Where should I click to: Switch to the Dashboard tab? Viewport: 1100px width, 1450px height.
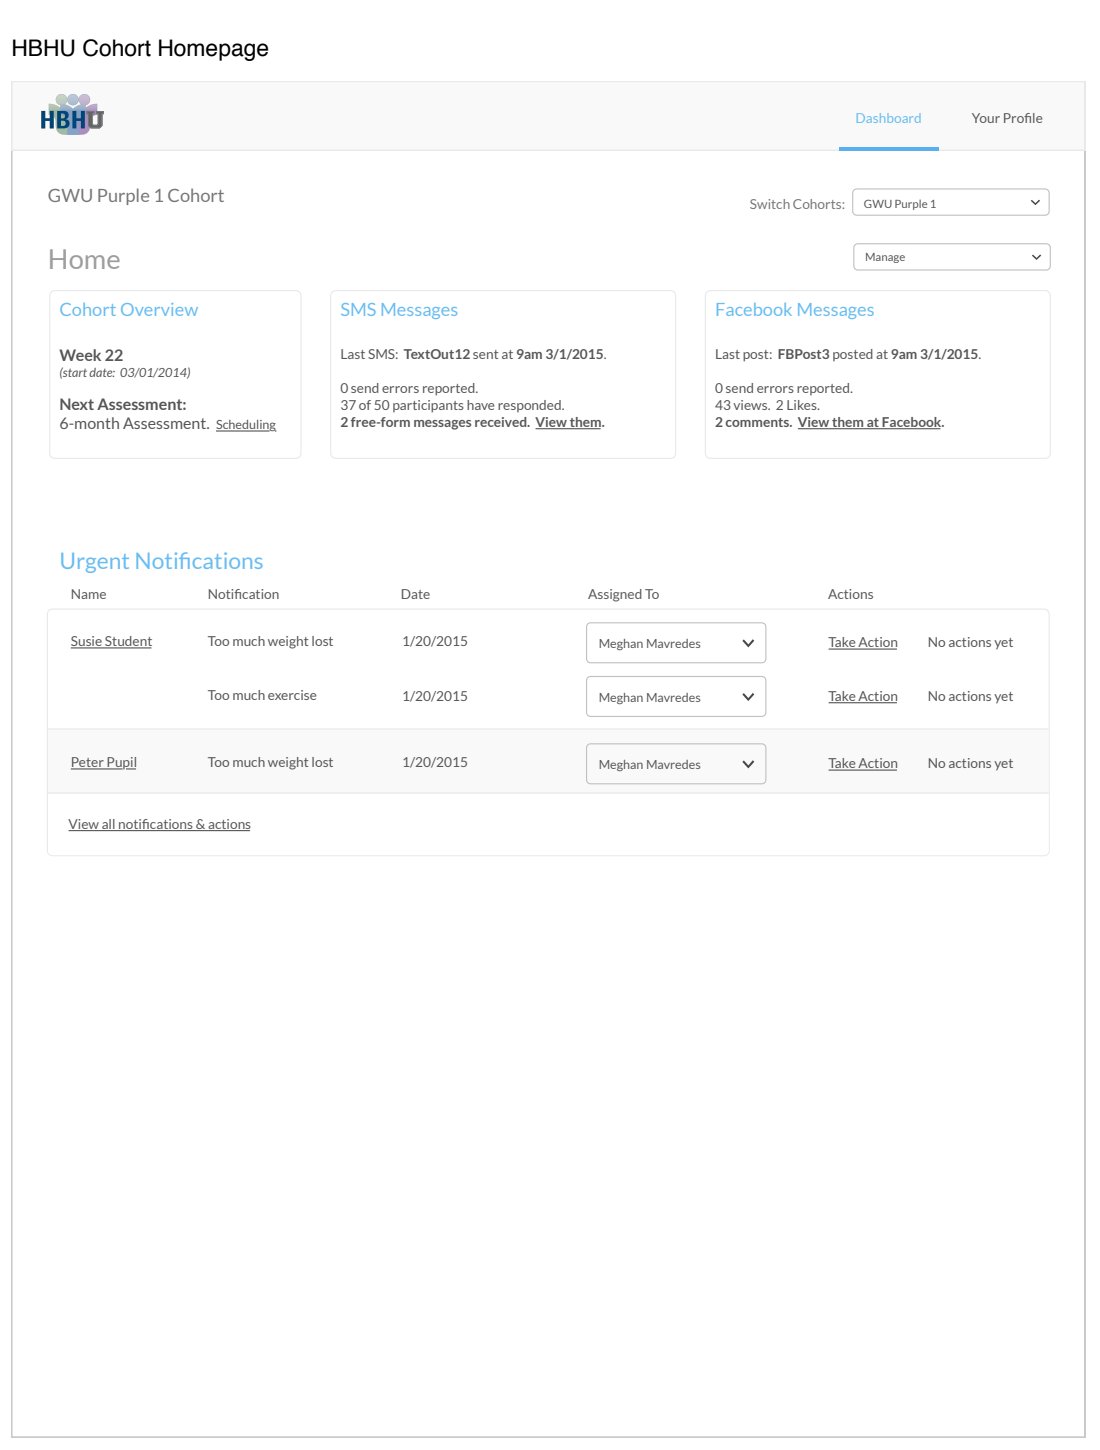(x=888, y=118)
